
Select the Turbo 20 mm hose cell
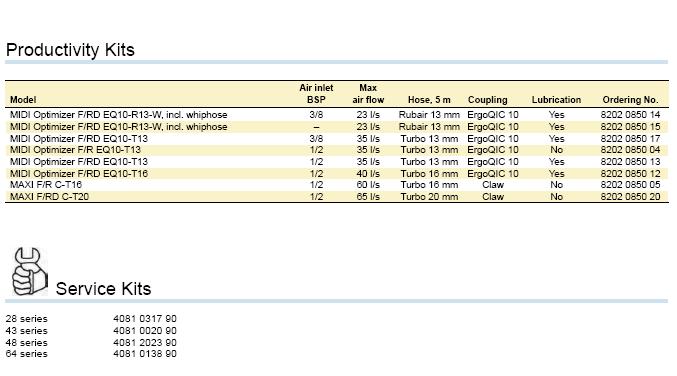[x=429, y=197]
